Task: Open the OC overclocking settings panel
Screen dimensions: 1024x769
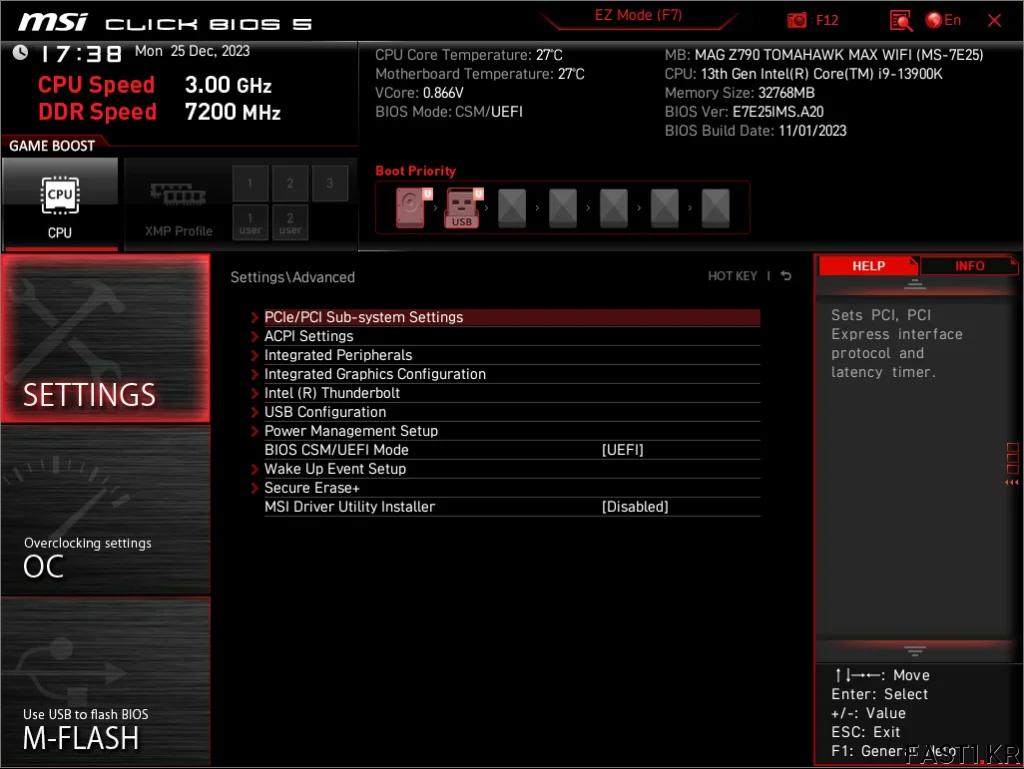Action: tap(105, 510)
